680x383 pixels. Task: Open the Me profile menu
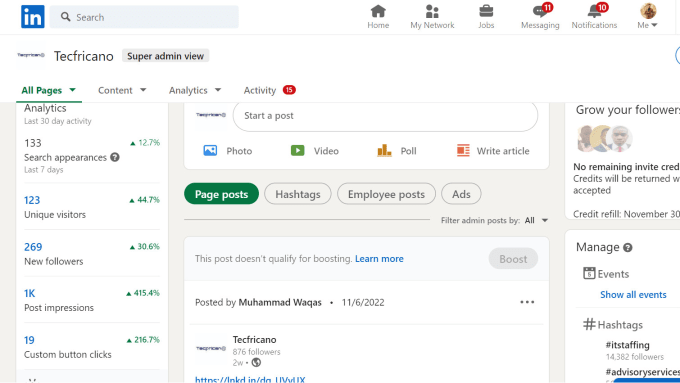coord(647,17)
